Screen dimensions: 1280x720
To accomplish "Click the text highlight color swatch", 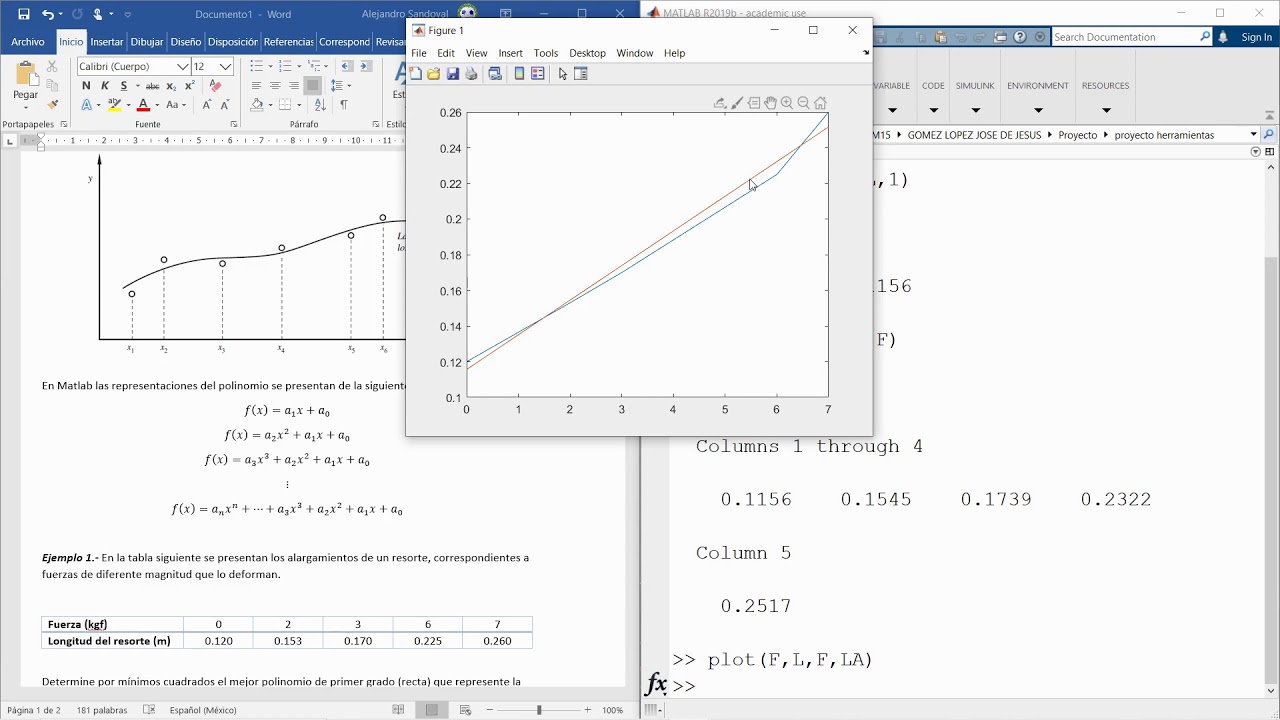I will [114, 104].
